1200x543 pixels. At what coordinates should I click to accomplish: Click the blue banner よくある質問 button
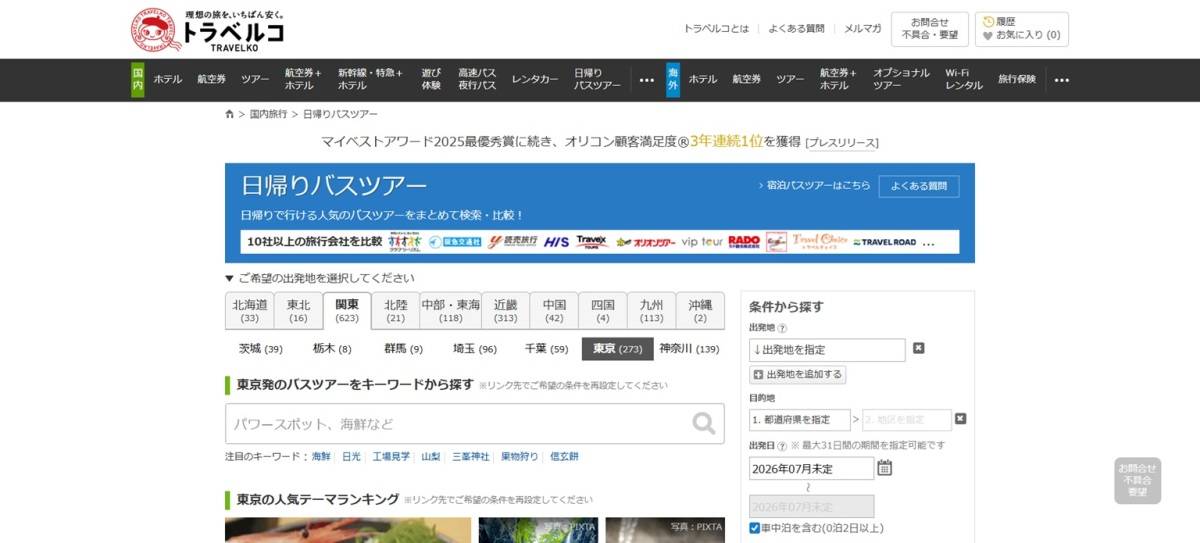pos(918,186)
